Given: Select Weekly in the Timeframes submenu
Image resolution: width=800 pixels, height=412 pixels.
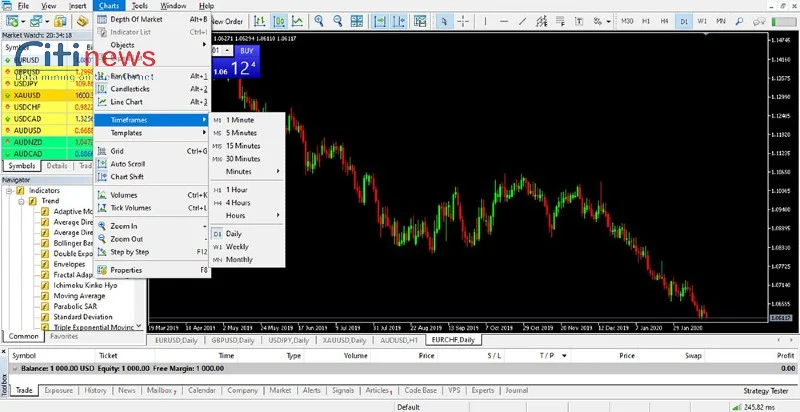Looking at the screenshot, I should 246,247.
